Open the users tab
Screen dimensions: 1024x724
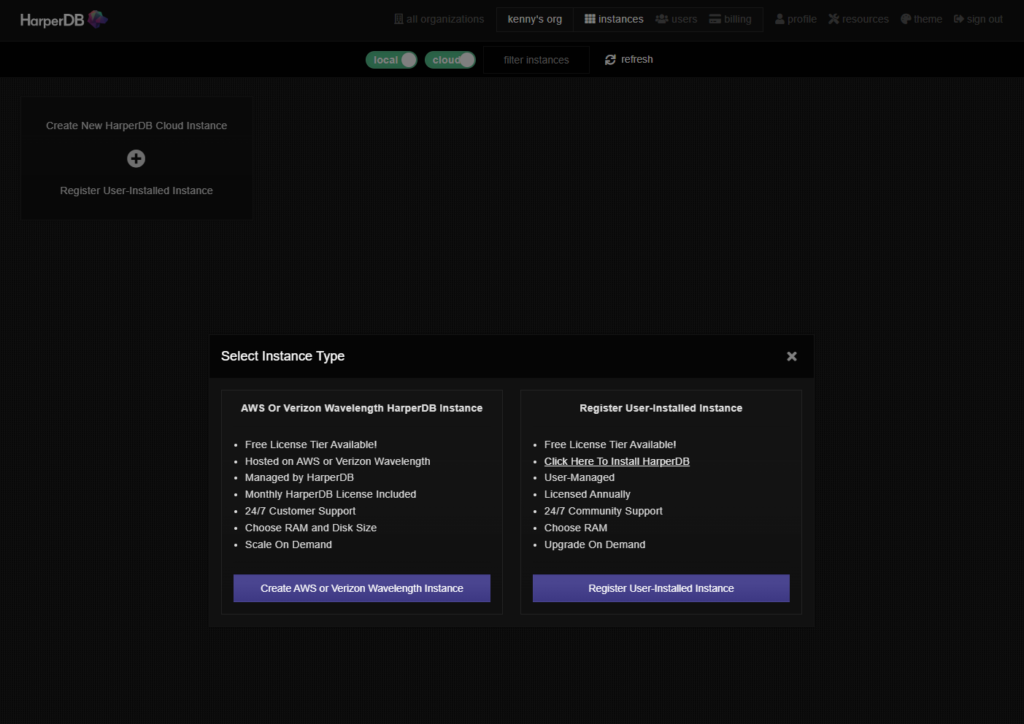tap(676, 20)
